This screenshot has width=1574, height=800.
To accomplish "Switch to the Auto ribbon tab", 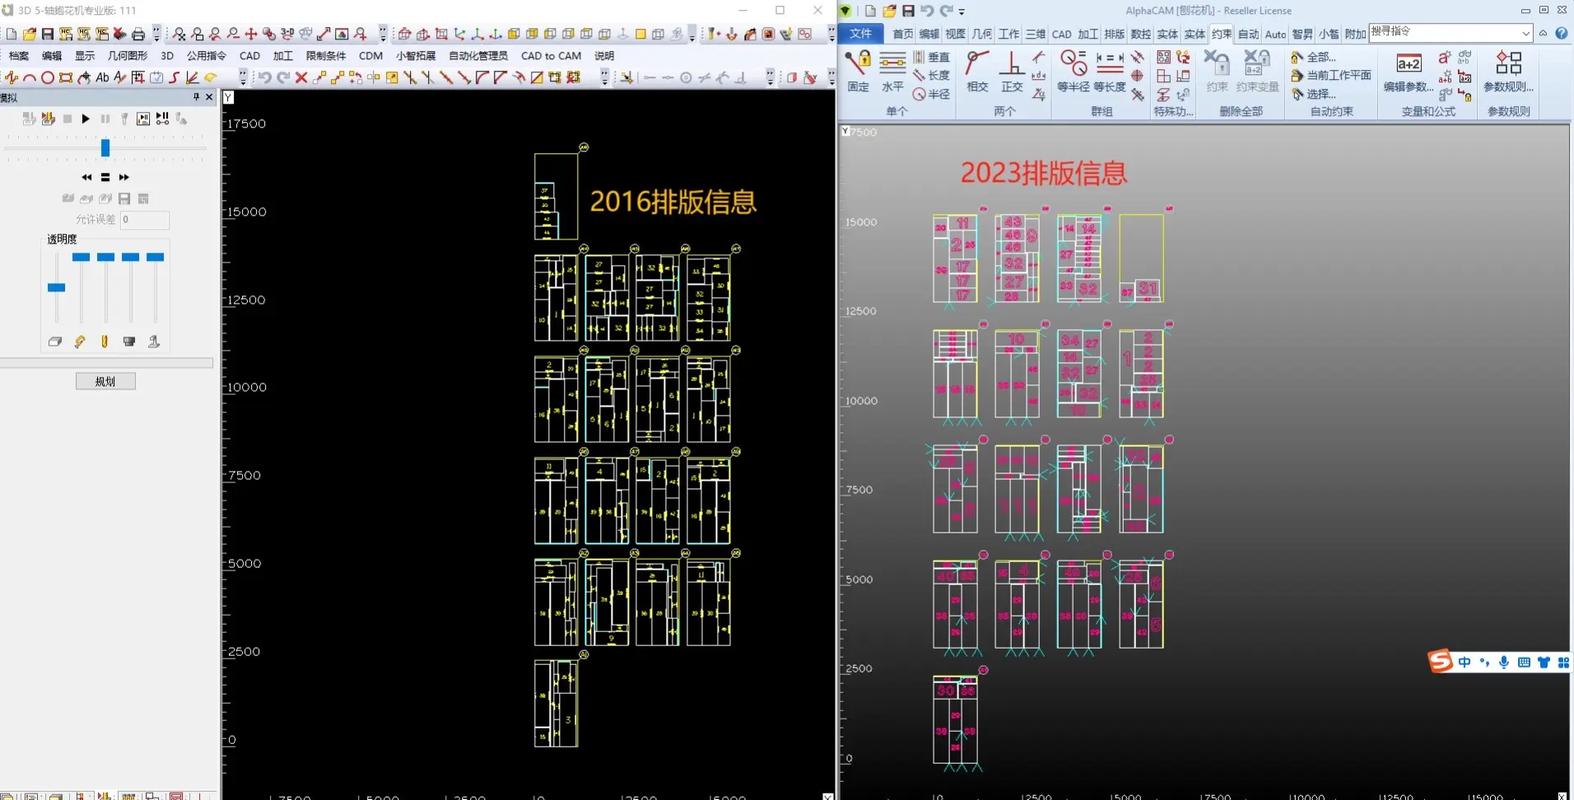I will pyautogui.click(x=1275, y=34).
